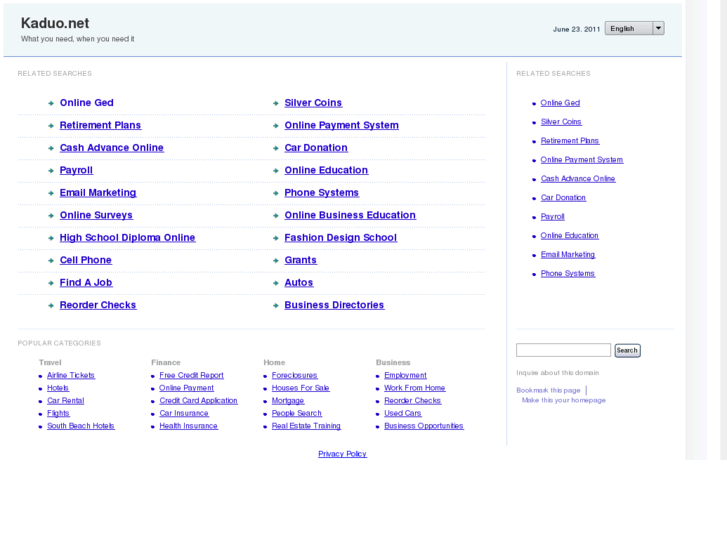Click the arrow icon beside Find A Job

[51, 283]
